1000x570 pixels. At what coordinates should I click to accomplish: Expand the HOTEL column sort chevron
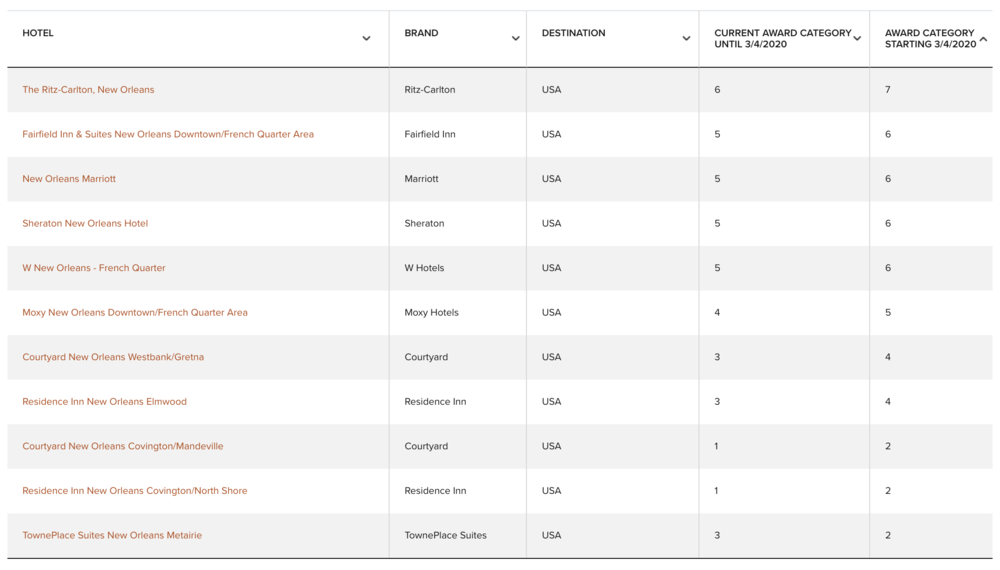tap(366, 39)
